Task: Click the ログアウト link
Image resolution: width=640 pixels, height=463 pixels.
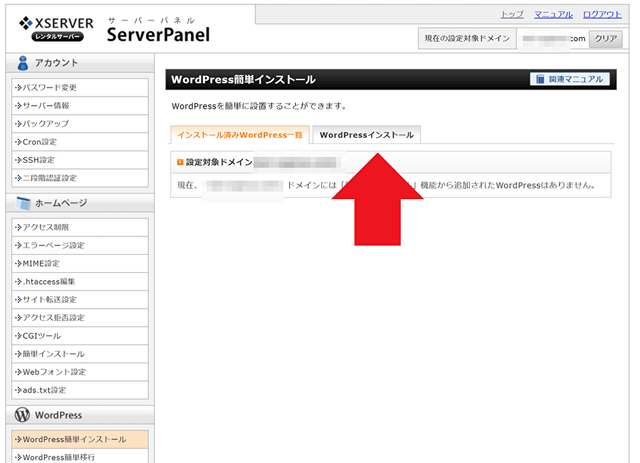Action: tap(602, 15)
